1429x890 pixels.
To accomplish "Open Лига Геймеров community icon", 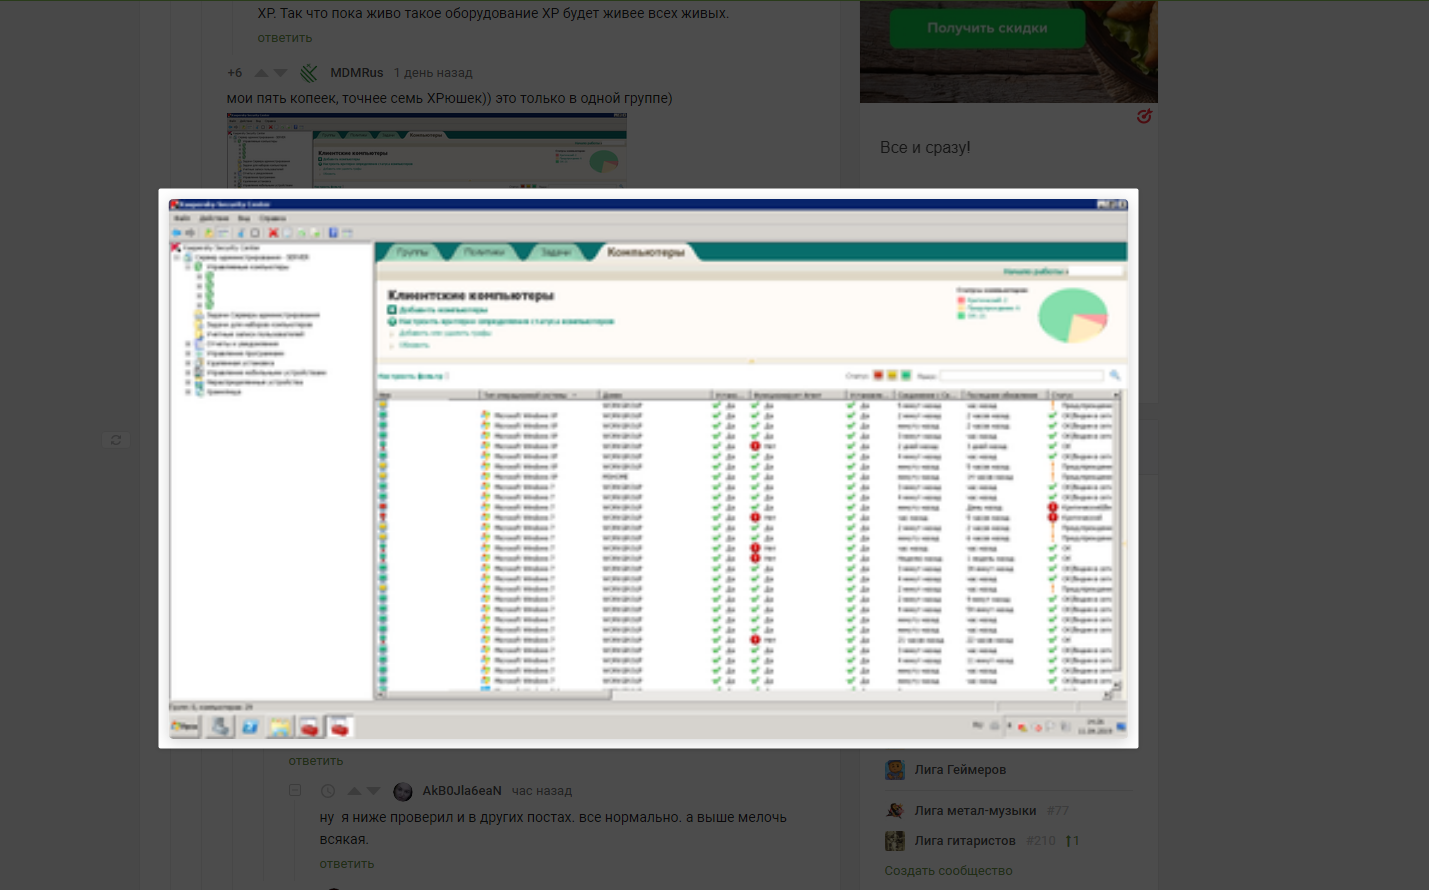I will 895,770.
